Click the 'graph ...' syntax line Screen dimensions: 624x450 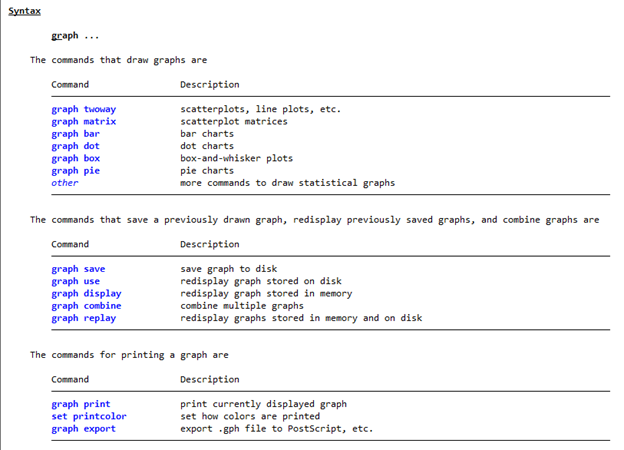[x=75, y=36]
